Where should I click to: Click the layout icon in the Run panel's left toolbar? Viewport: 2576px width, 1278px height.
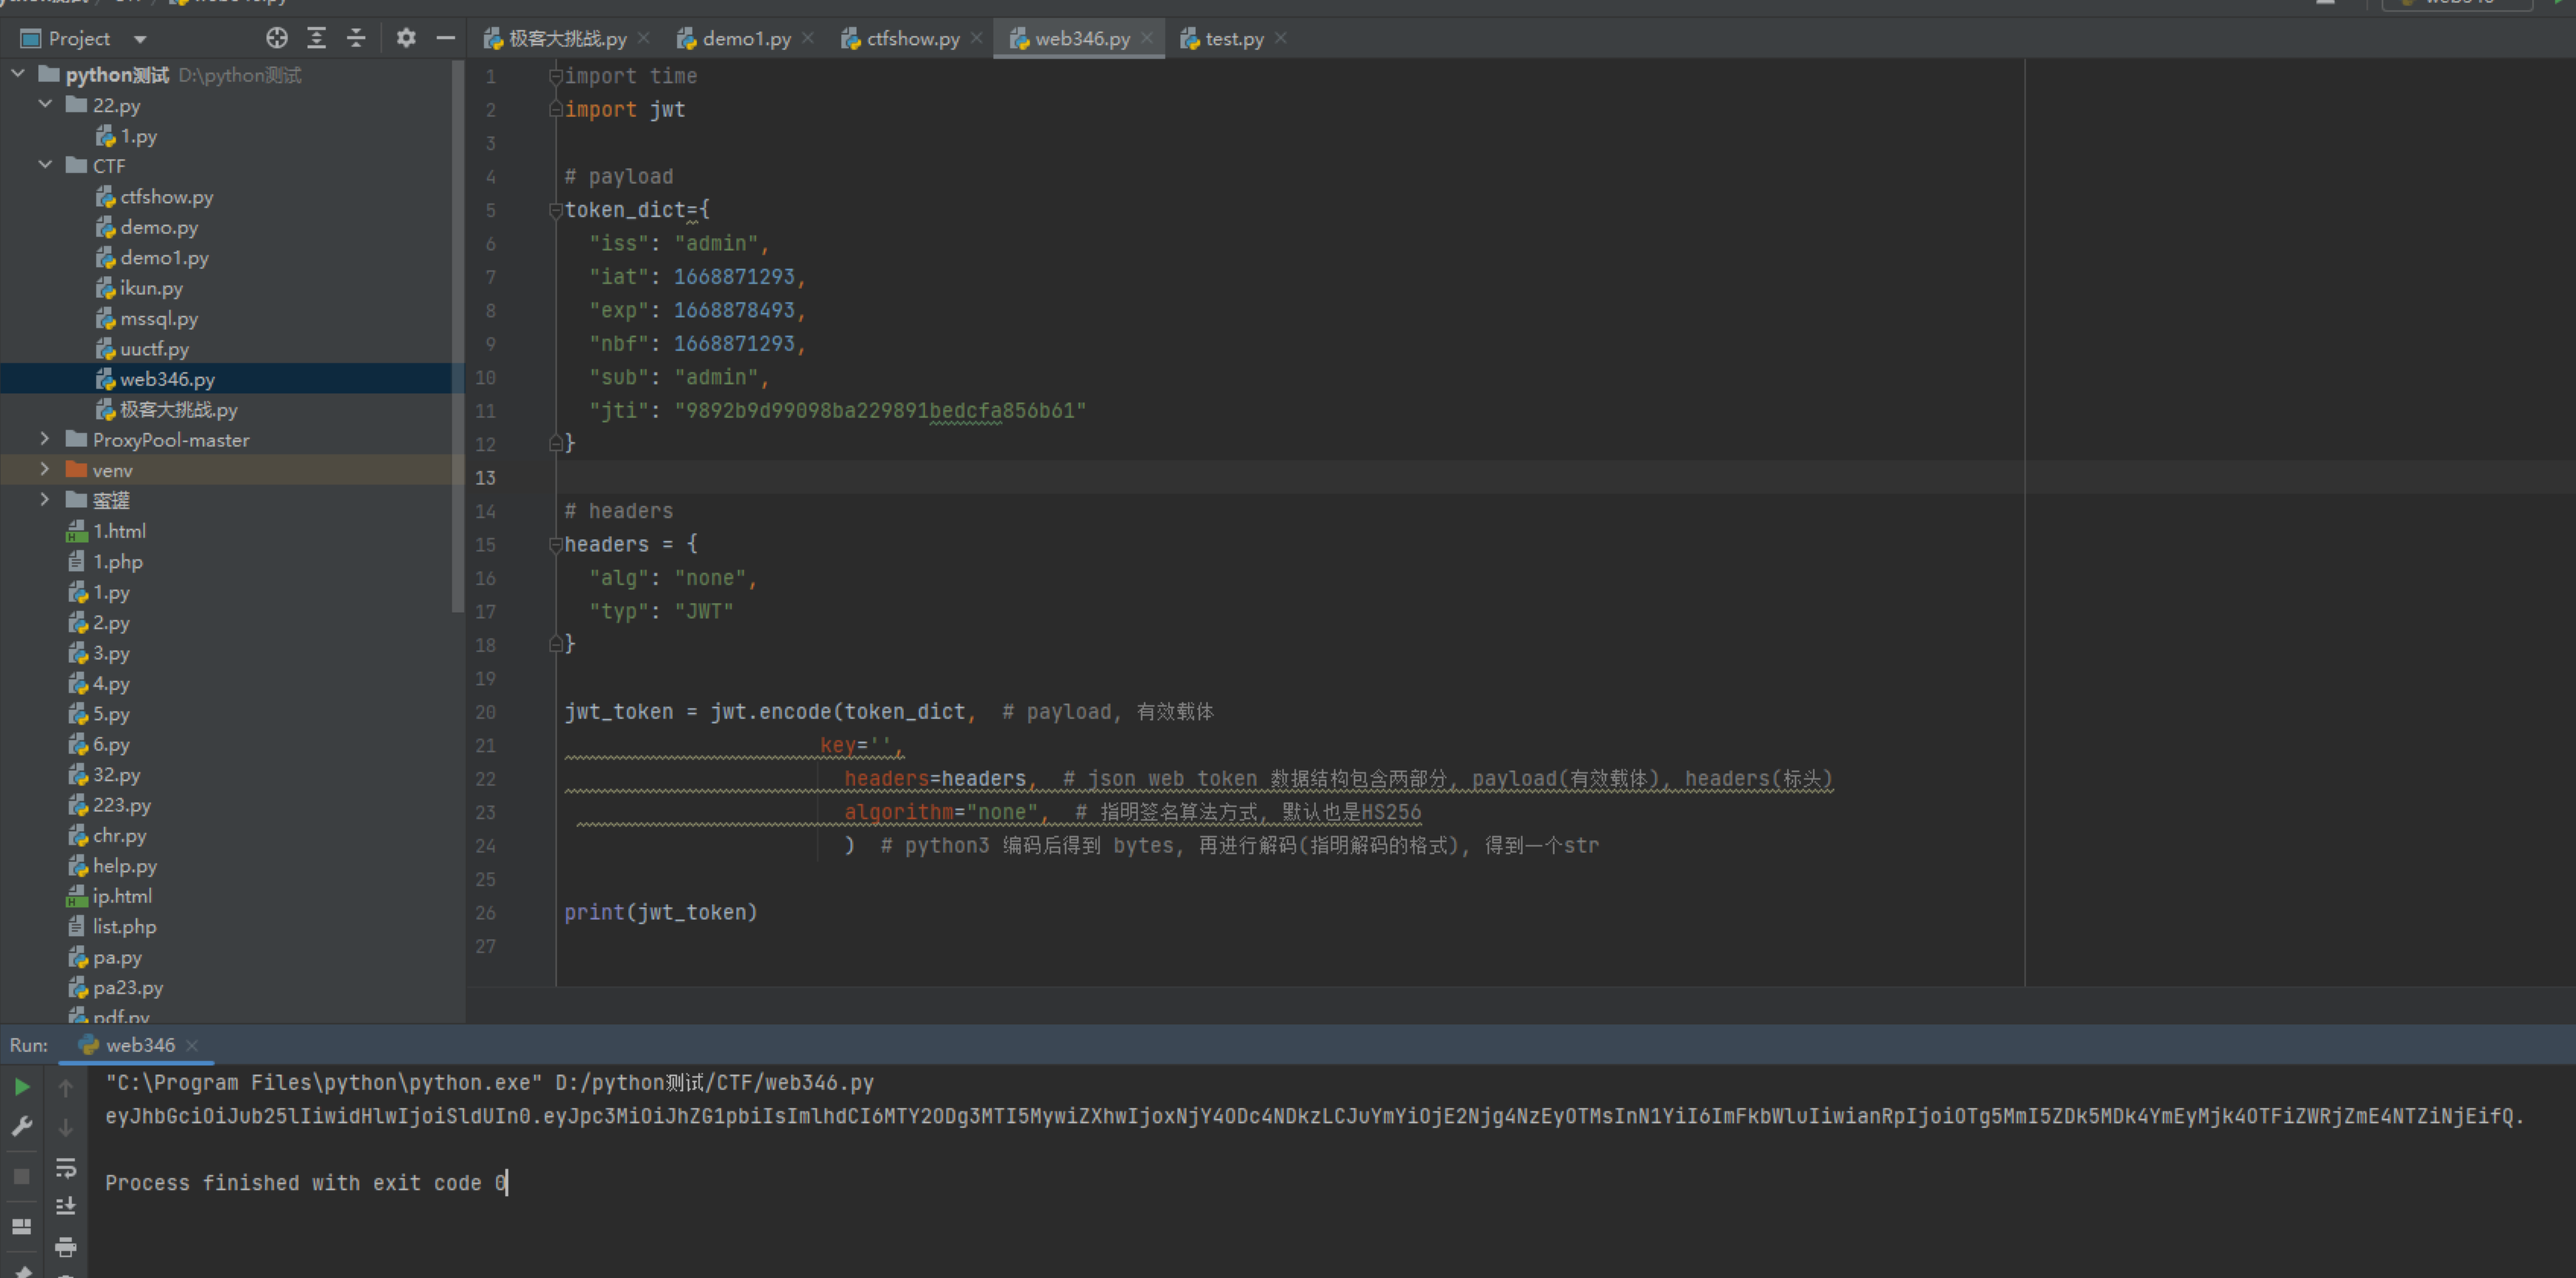tap(22, 1226)
